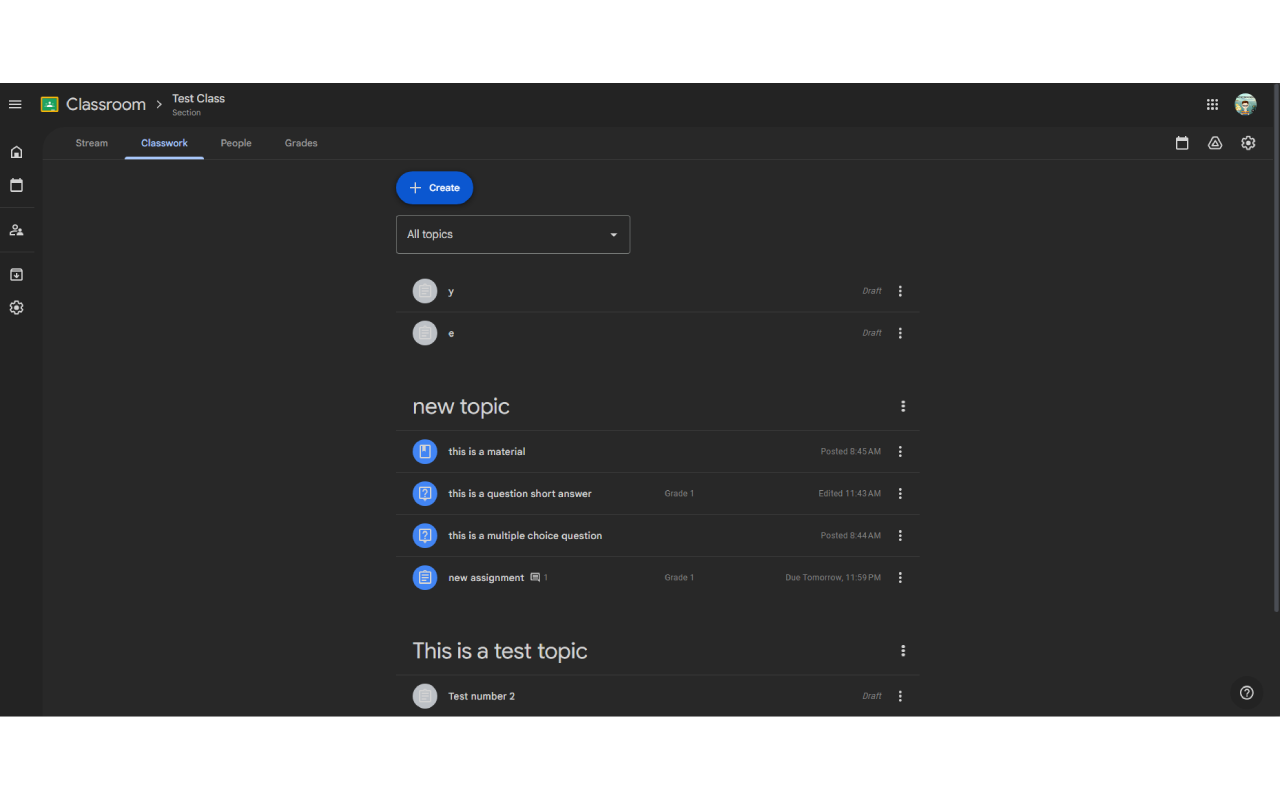Viewport: 1280px width, 800px height.
Task: Open class settings gear icon
Action: click(x=1248, y=143)
